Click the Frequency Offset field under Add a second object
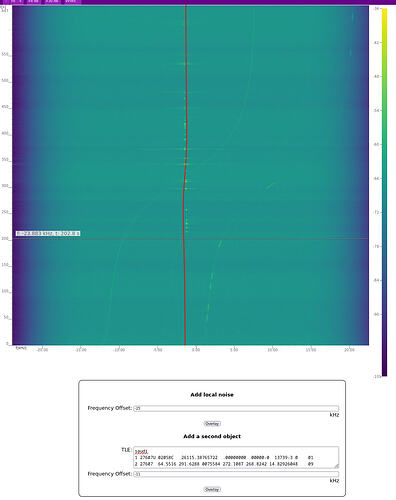Image resolution: width=396 pixels, height=500 pixels. pos(236,474)
